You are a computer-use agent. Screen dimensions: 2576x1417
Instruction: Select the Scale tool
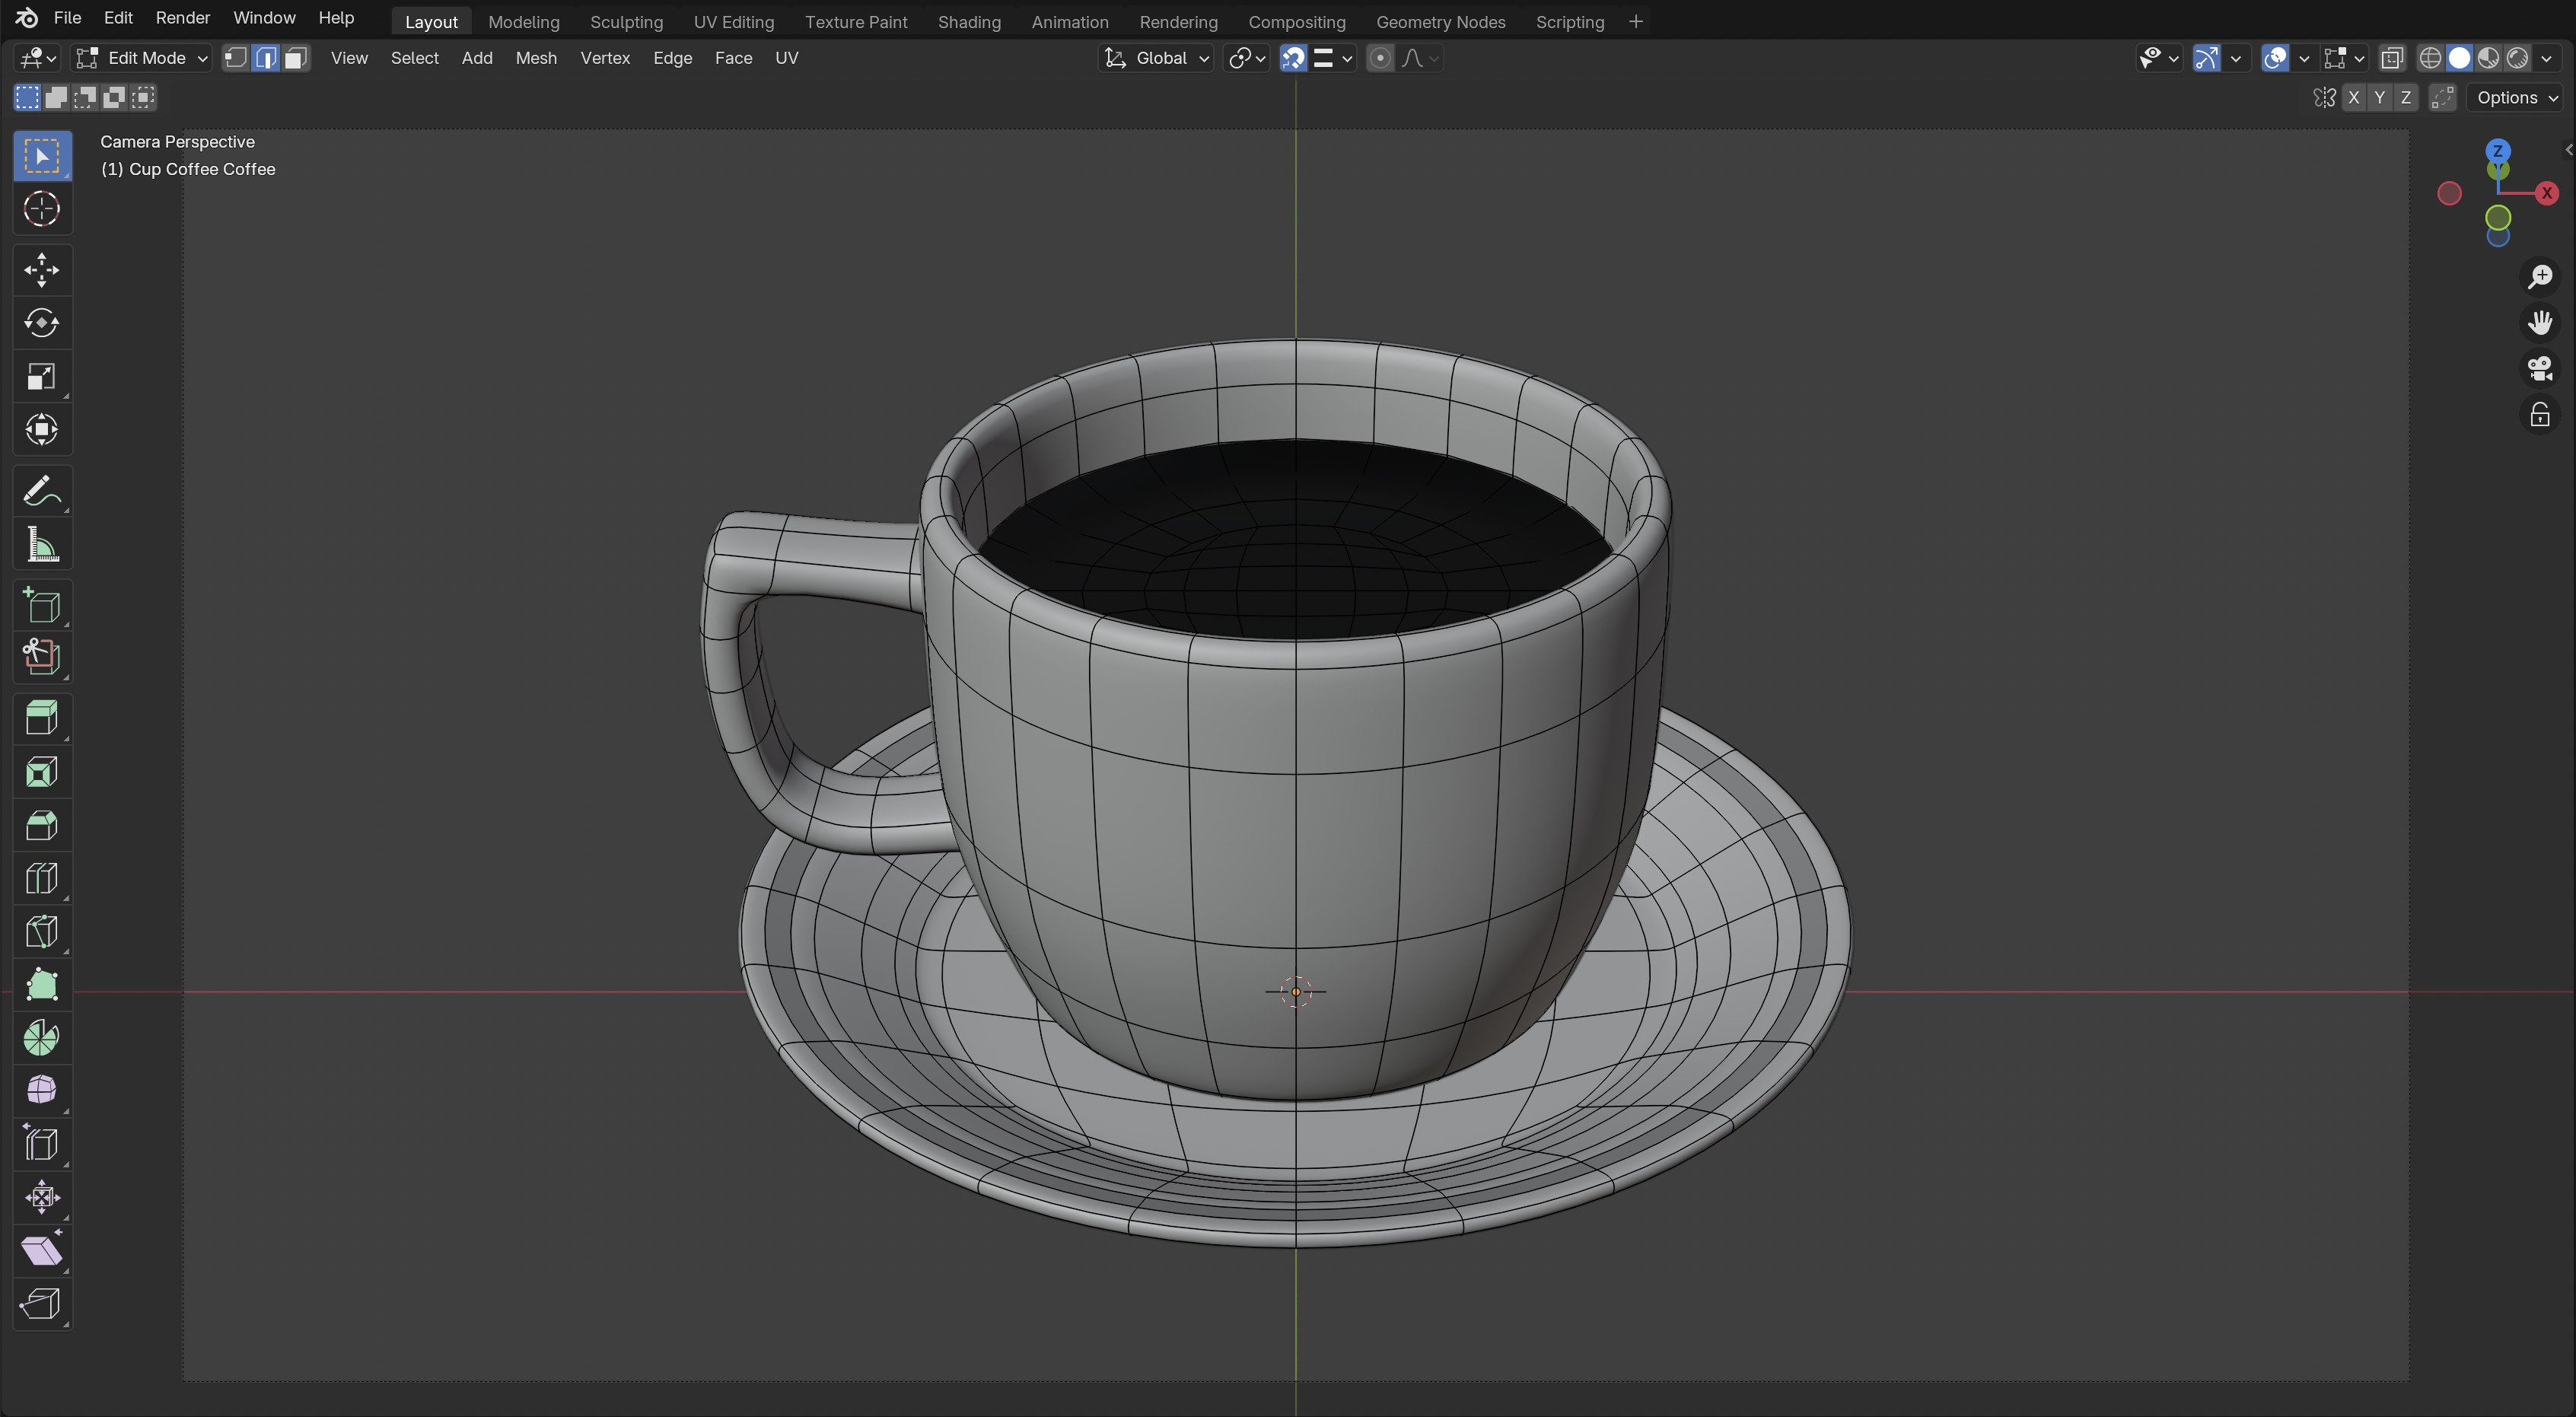coord(42,377)
